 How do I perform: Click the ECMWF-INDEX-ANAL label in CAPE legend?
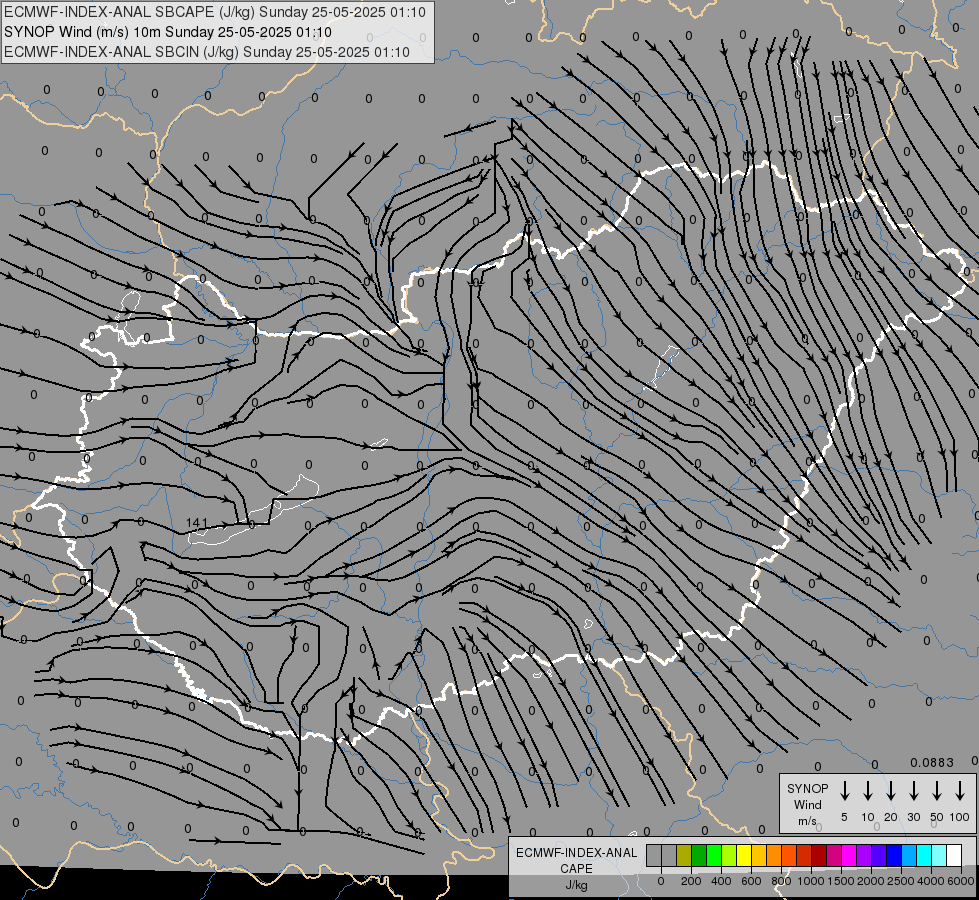pyautogui.click(x=576, y=853)
